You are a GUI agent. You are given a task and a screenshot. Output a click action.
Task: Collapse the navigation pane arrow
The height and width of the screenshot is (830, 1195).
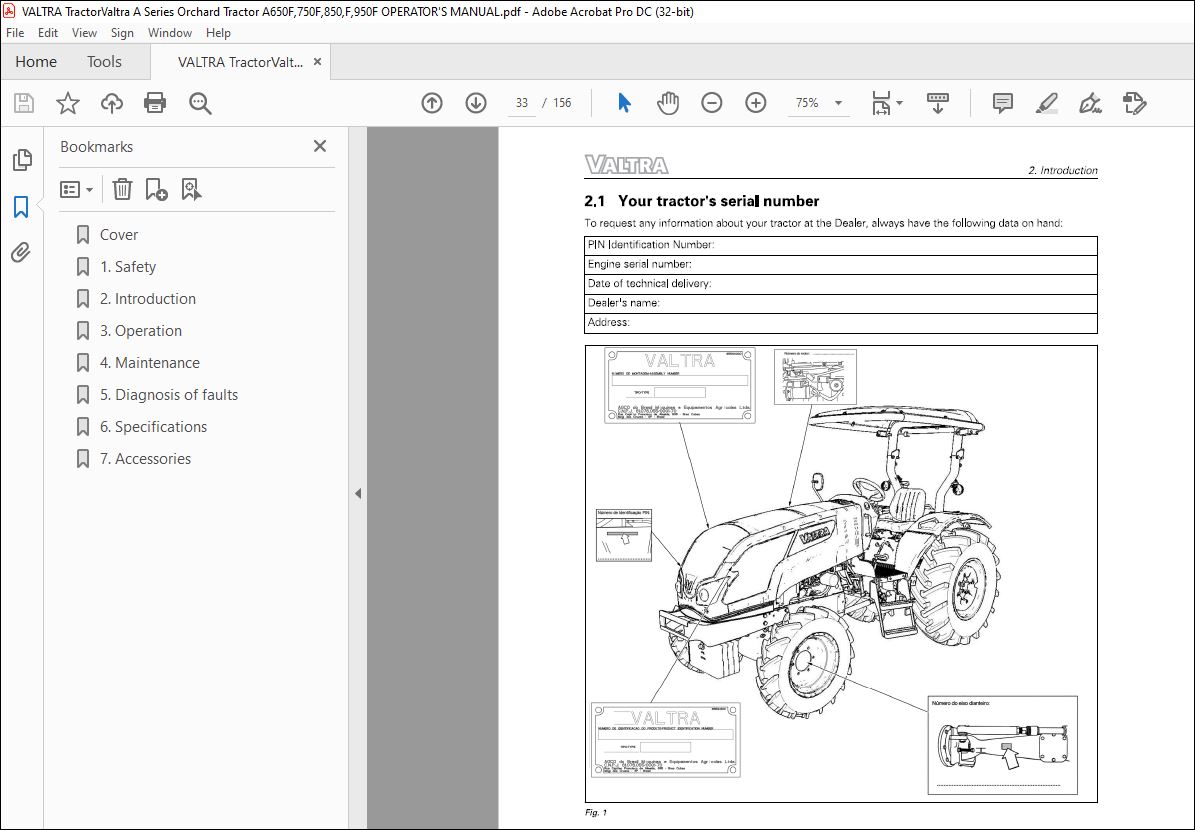pyautogui.click(x=357, y=493)
